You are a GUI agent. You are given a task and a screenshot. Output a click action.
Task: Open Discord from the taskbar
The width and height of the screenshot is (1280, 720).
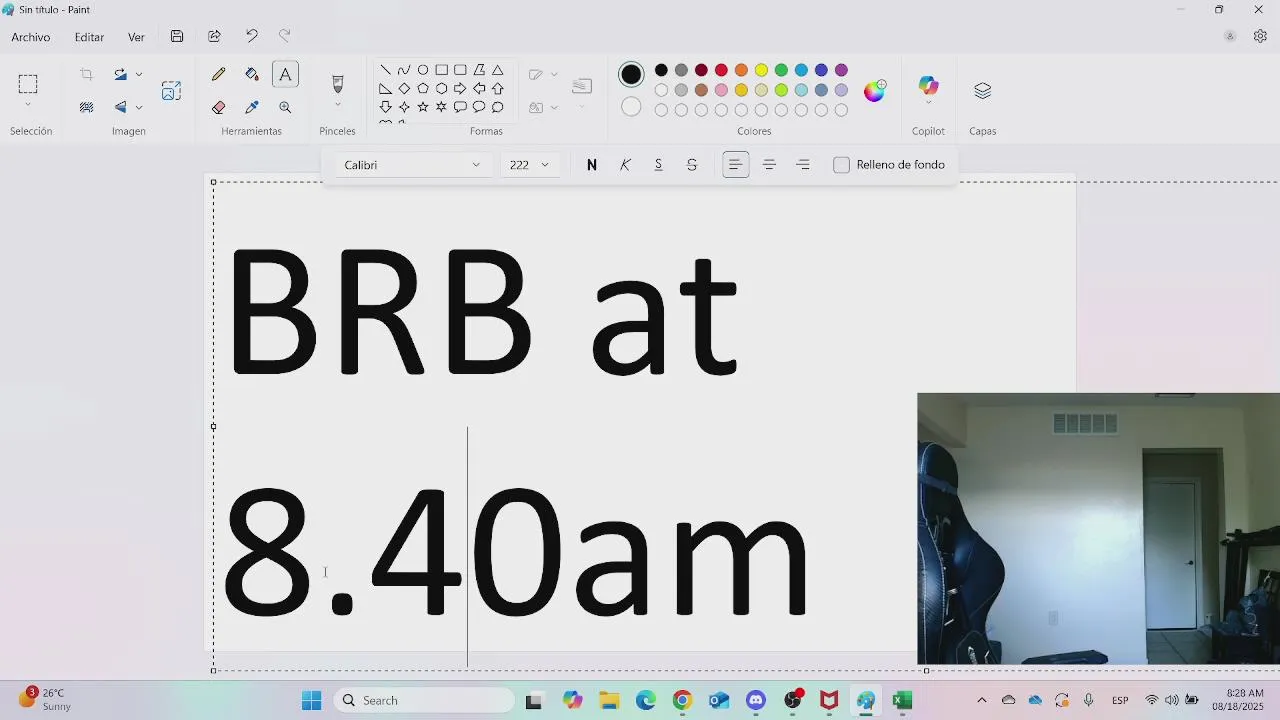[756, 700]
